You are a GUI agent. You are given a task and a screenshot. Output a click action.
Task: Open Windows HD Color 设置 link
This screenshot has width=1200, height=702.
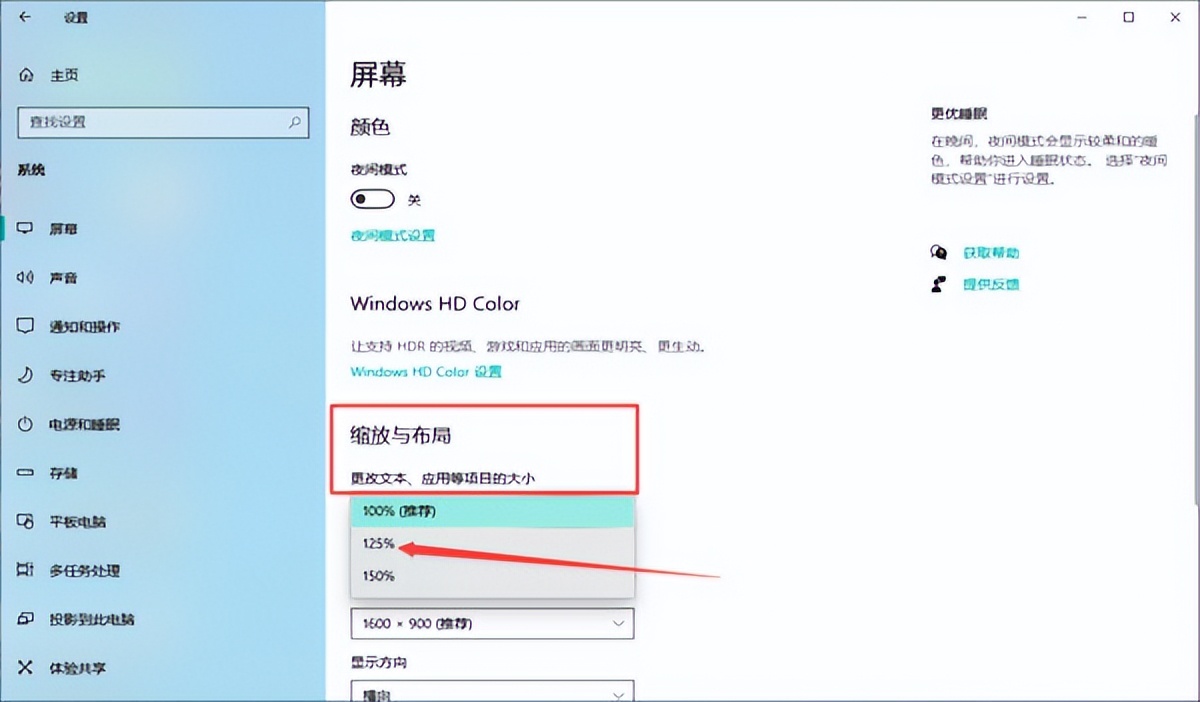click(x=426, y=371)
